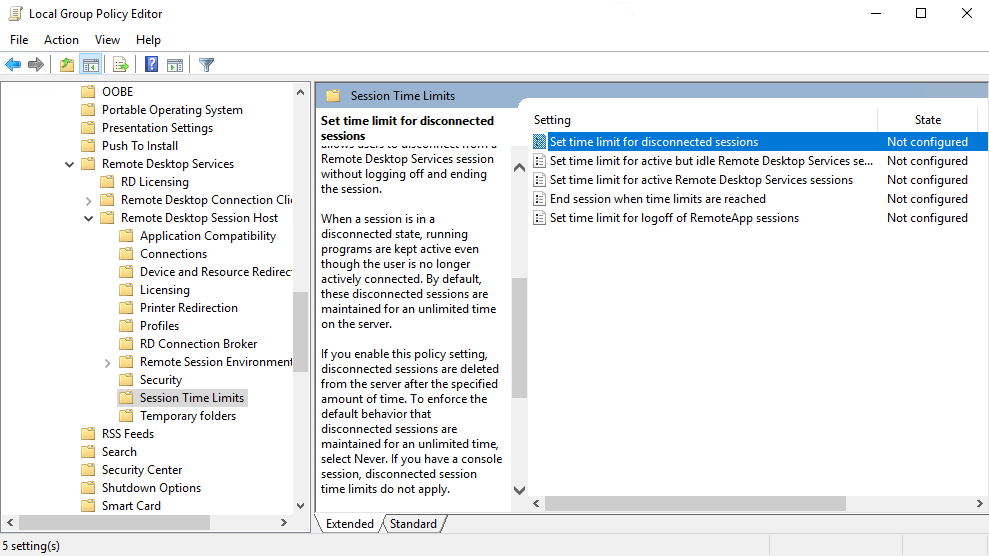Select the Security folder in the tree

coord(160,380)
